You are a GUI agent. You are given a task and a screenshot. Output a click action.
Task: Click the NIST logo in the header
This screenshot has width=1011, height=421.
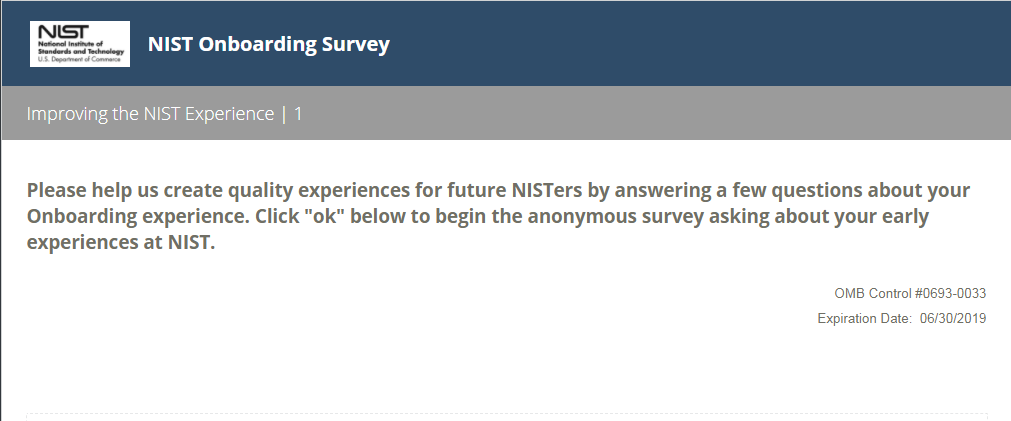pos(80,44)
